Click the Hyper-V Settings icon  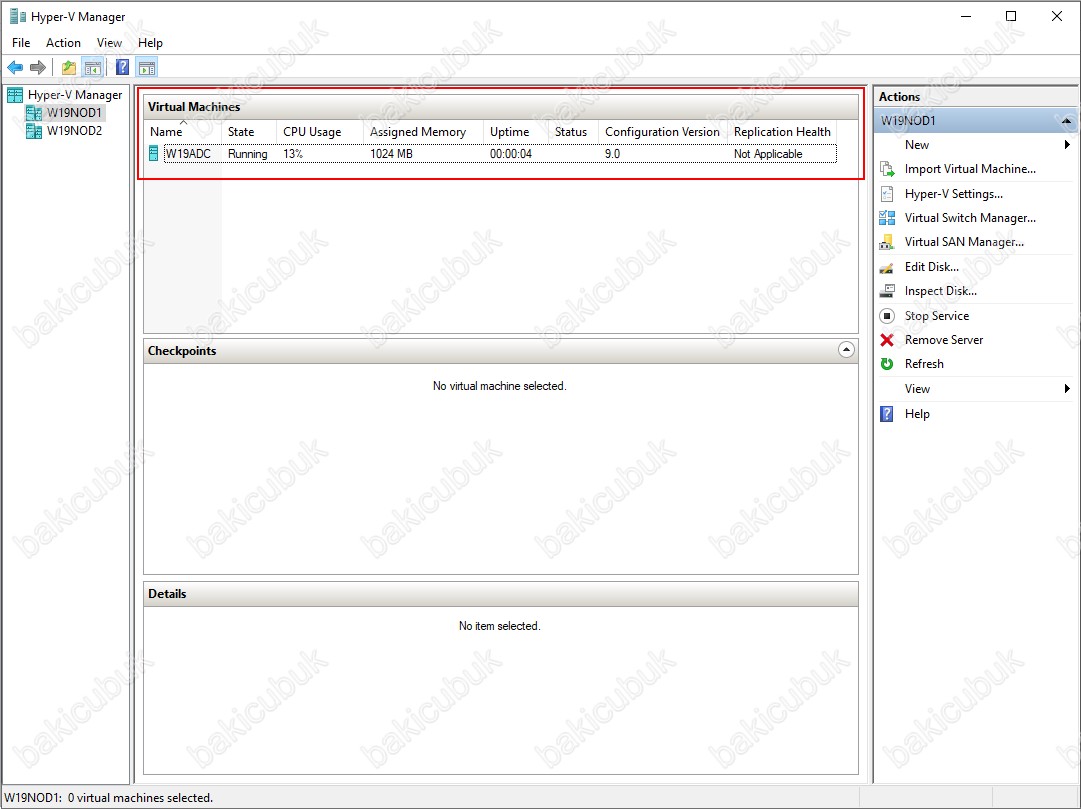887,194
